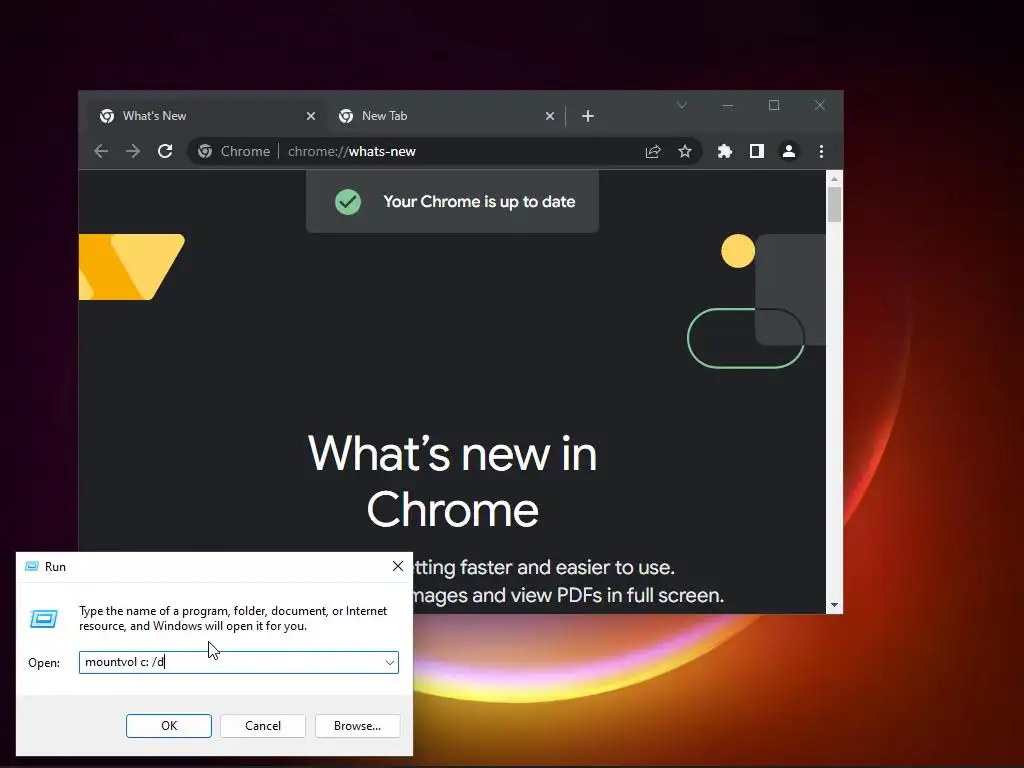Click the Your Chrome is up to date text
The height and width of the screenshot is (768, 1024).
pos(479,202)
